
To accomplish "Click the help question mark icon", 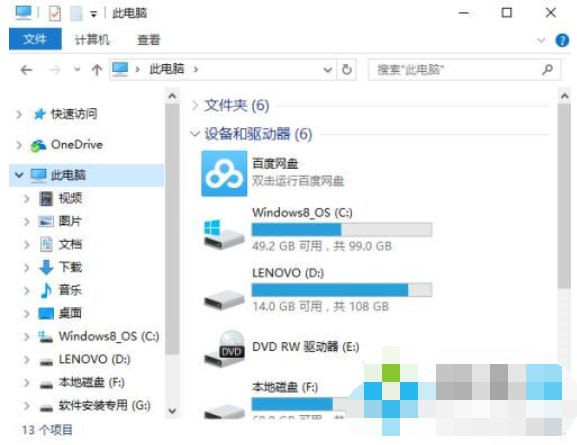I will (x=562, y=40).
